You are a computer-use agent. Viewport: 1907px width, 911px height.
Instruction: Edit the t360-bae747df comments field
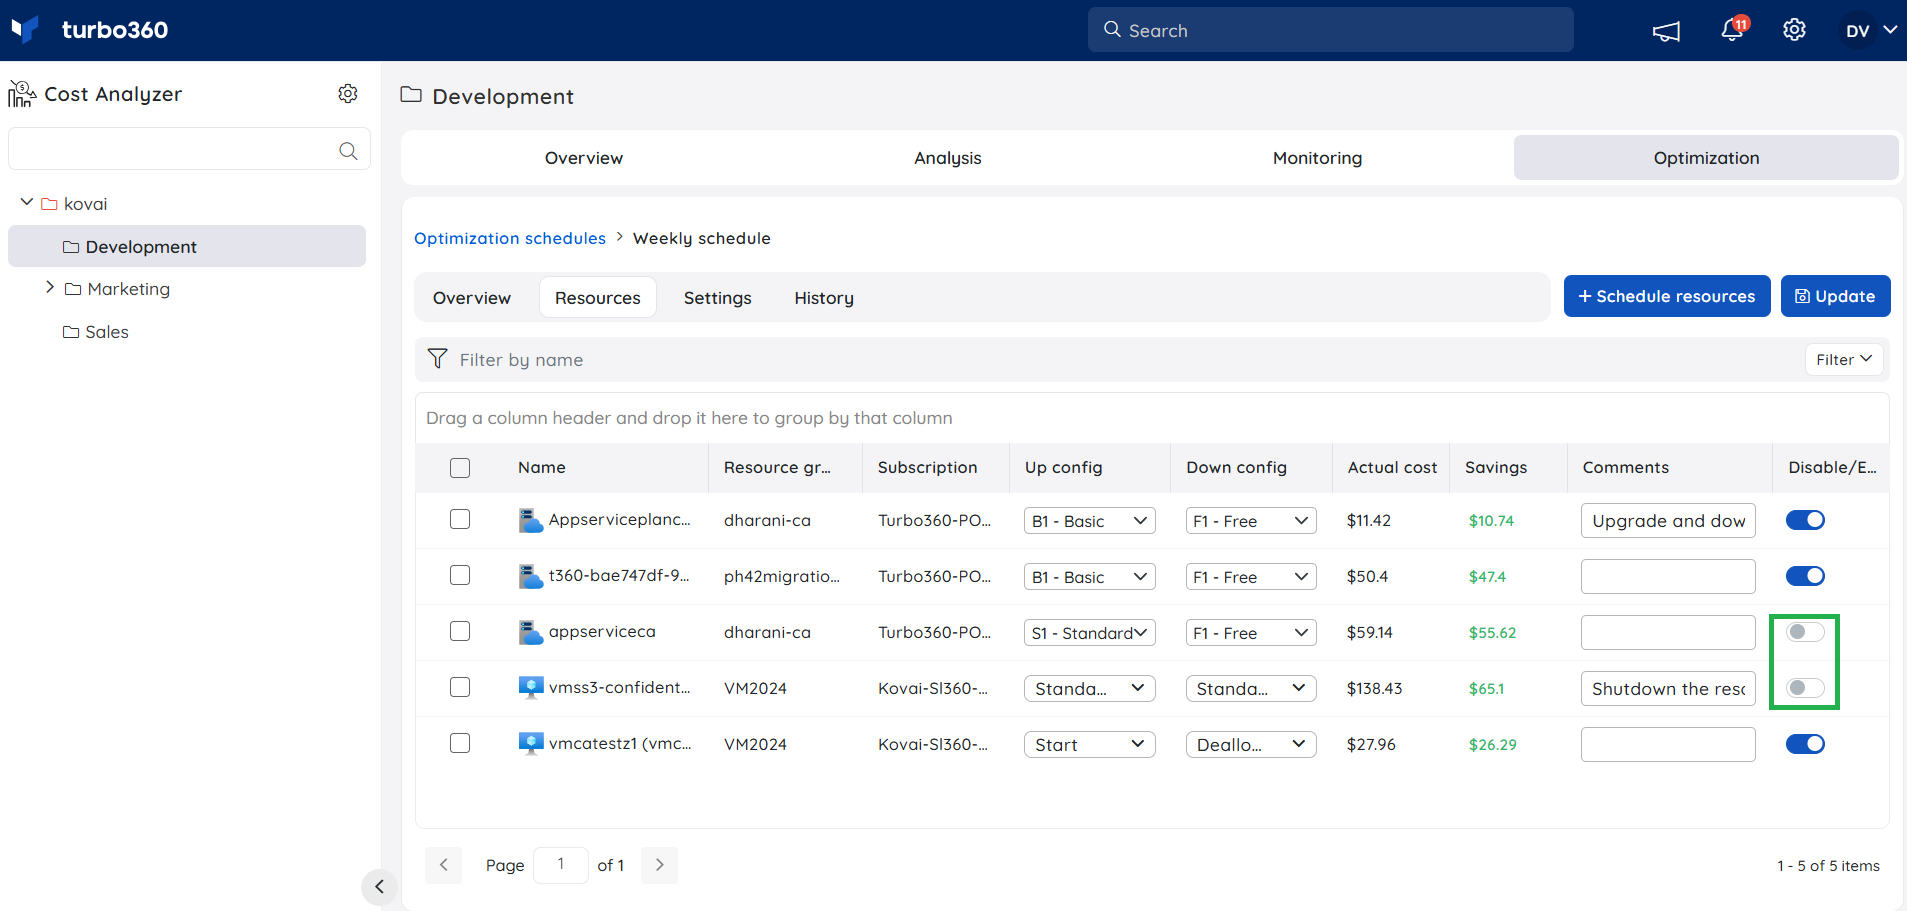coord(1668,577)
